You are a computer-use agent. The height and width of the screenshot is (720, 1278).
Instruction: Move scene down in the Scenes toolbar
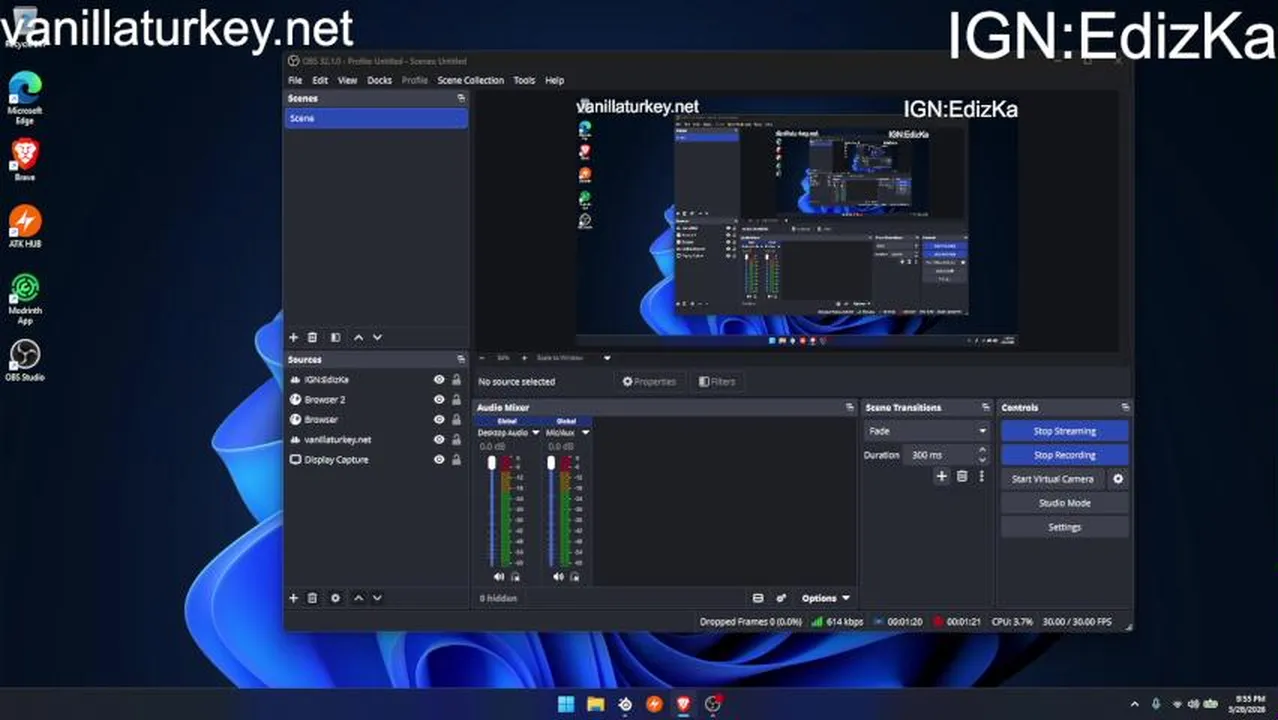377,338
